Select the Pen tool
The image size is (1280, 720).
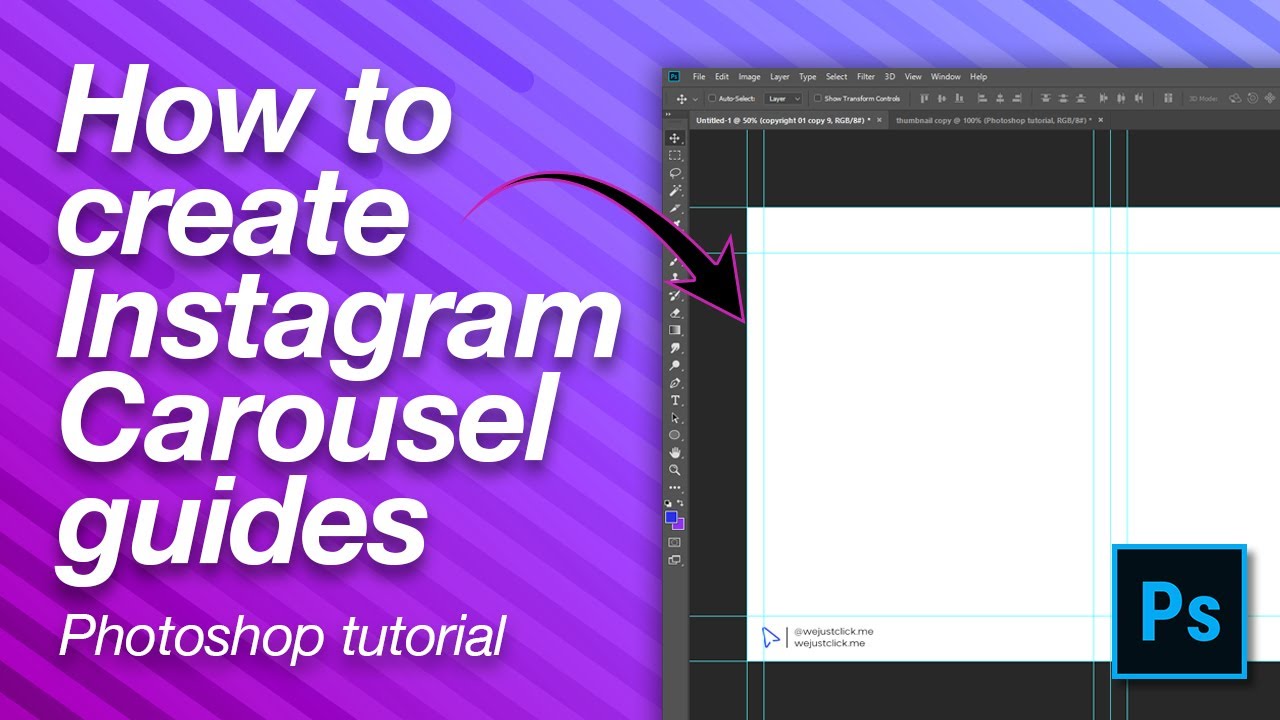tap(675, 383)
